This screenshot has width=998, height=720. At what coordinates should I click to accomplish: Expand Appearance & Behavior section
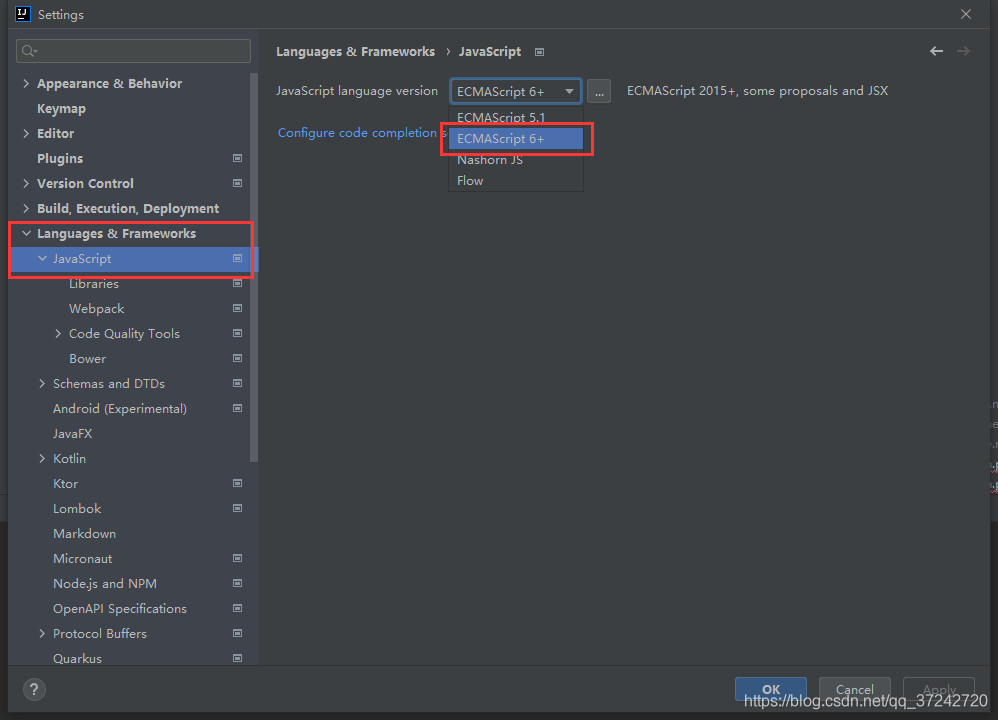[x=26, y=83]
